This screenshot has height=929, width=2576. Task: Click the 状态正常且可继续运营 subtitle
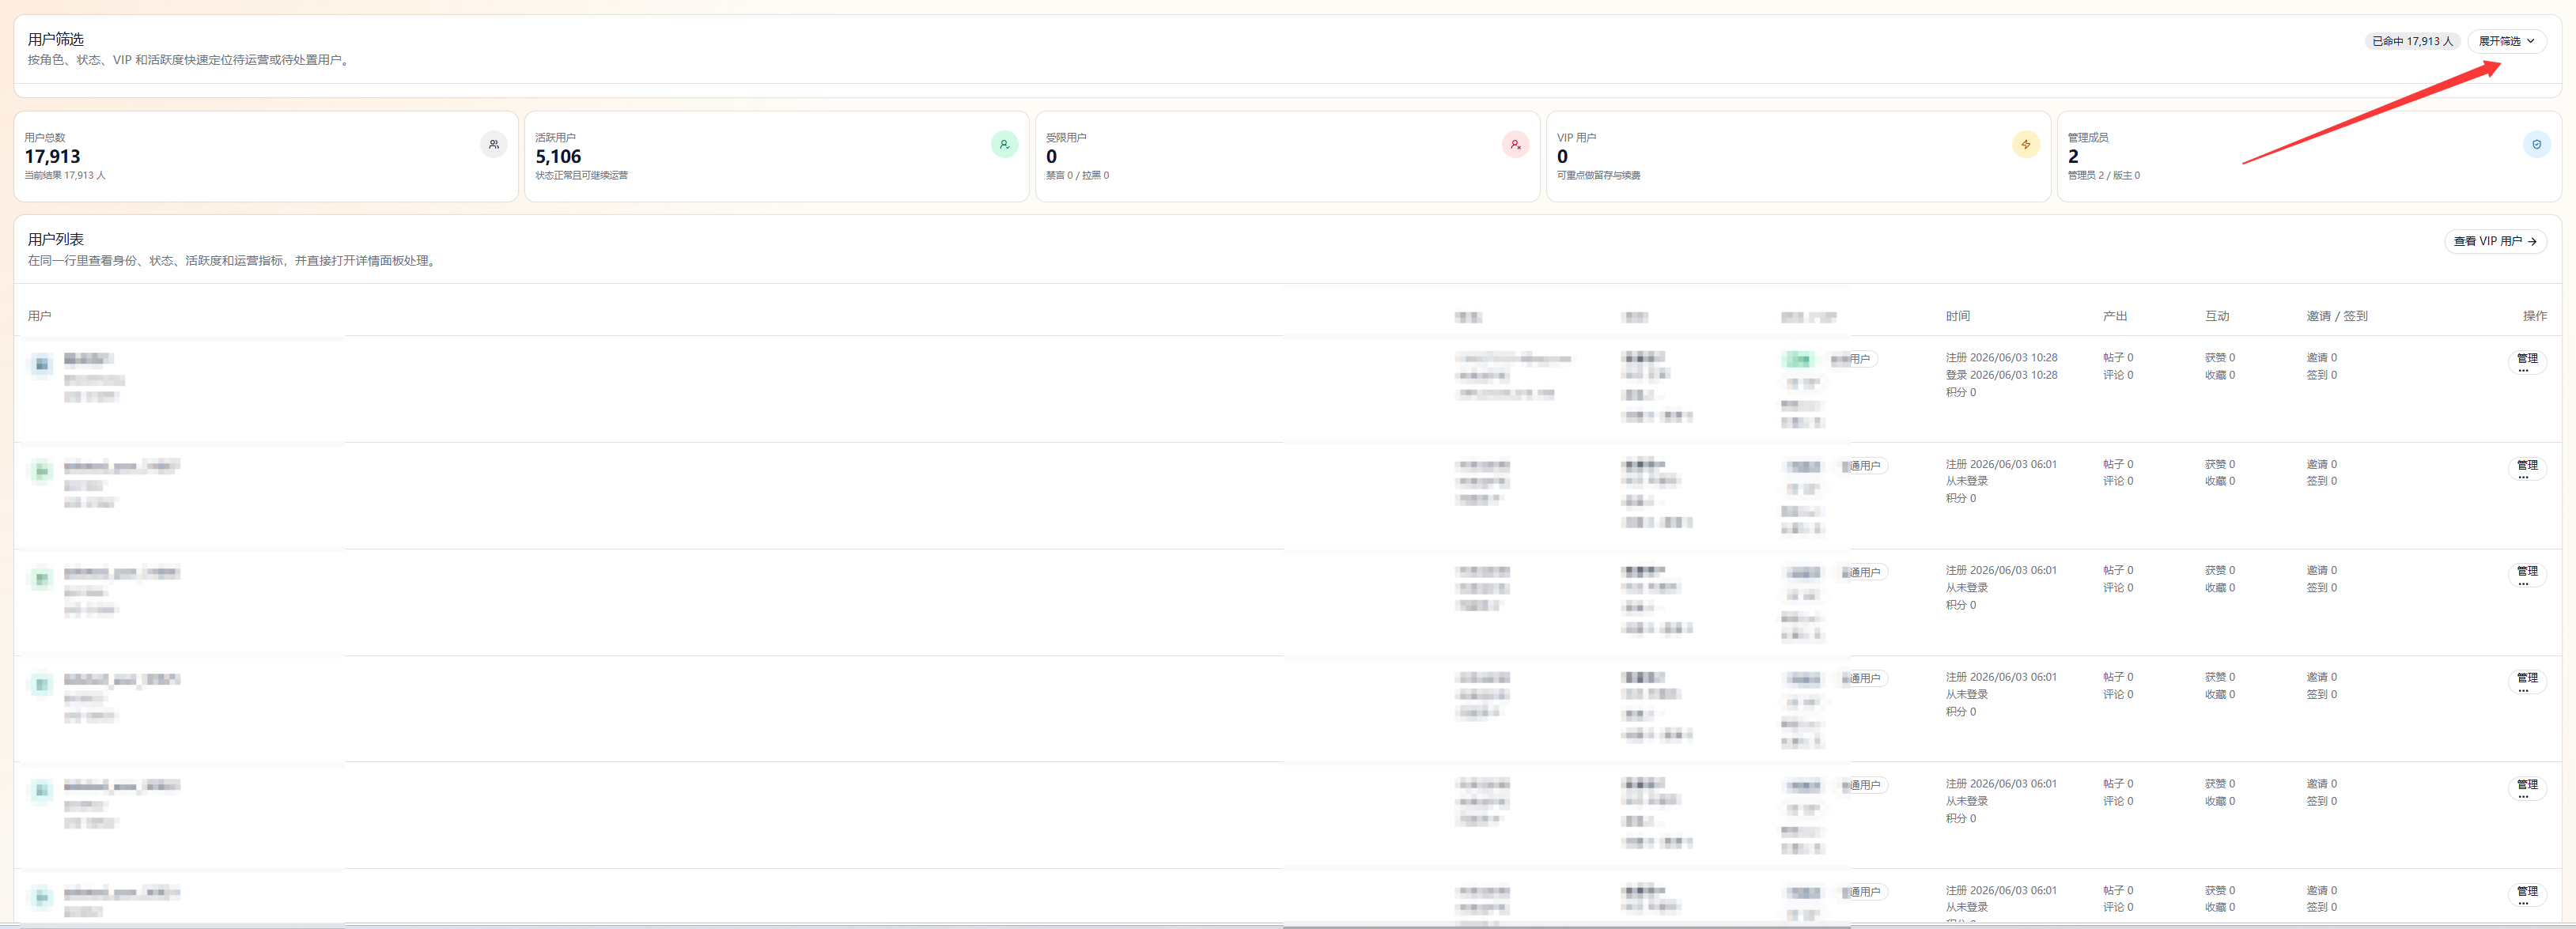[x=582, y=175]
